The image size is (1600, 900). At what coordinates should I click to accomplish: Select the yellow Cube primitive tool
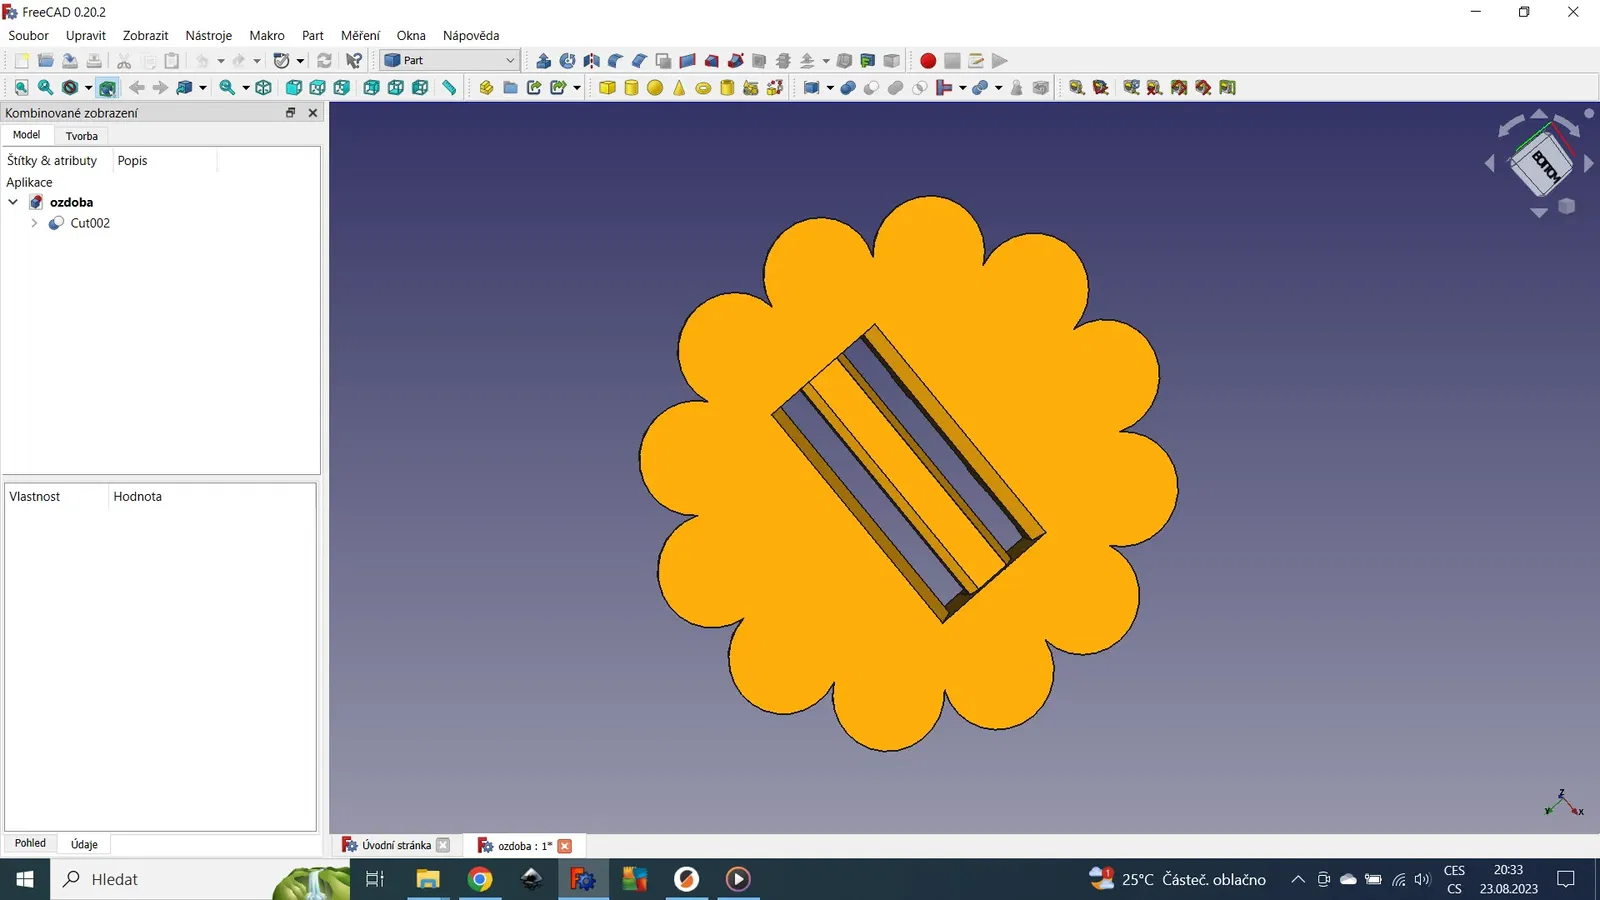[607, 88]
